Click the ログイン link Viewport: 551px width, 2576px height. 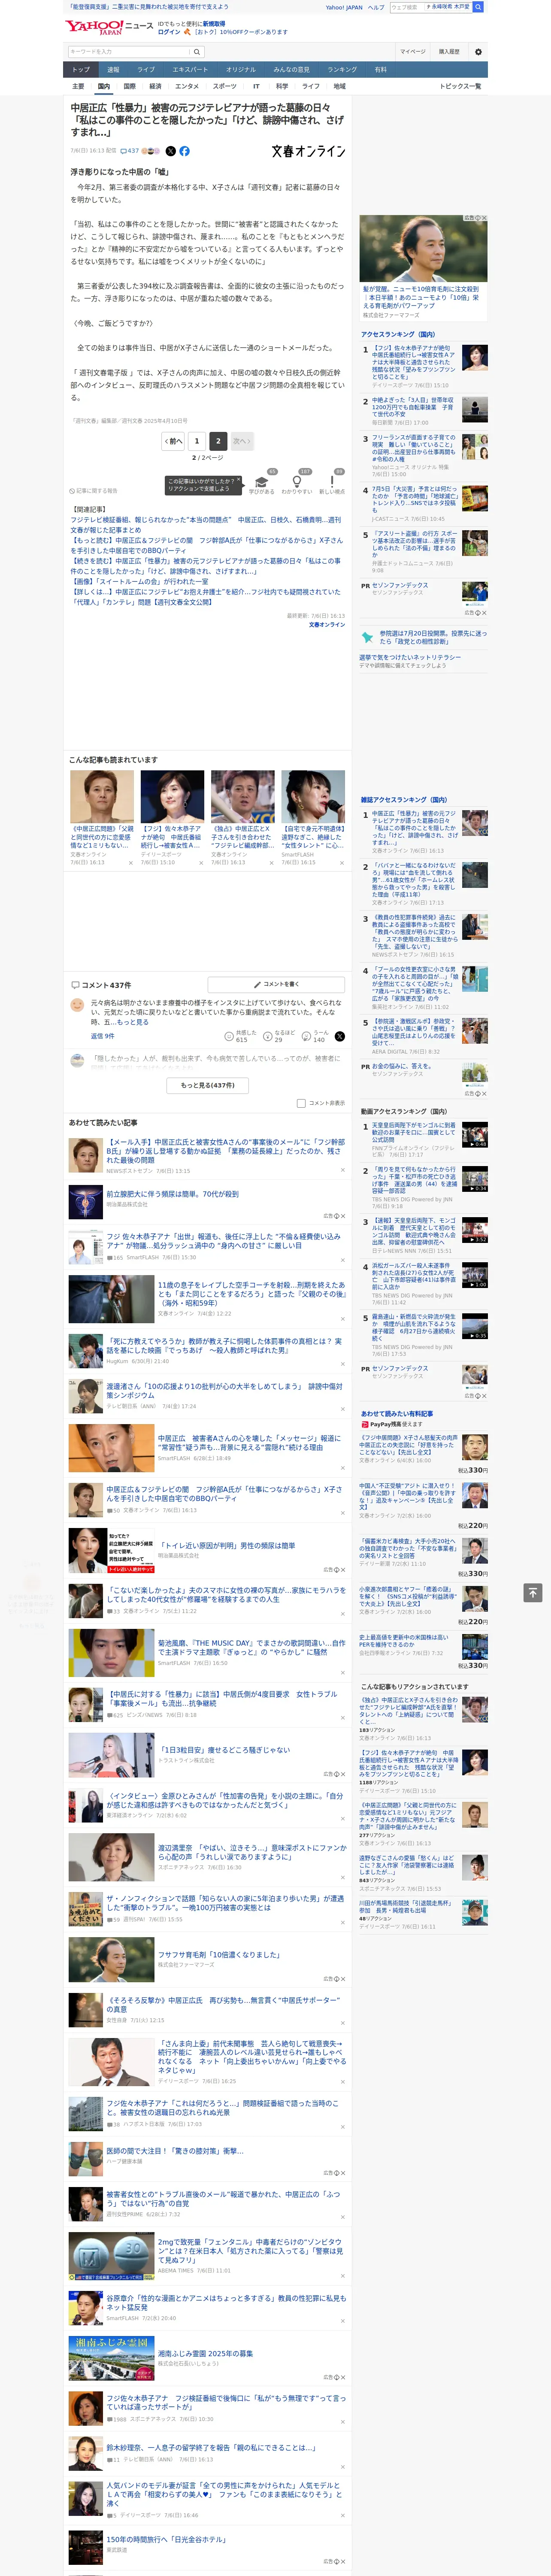tap(169, 32)
